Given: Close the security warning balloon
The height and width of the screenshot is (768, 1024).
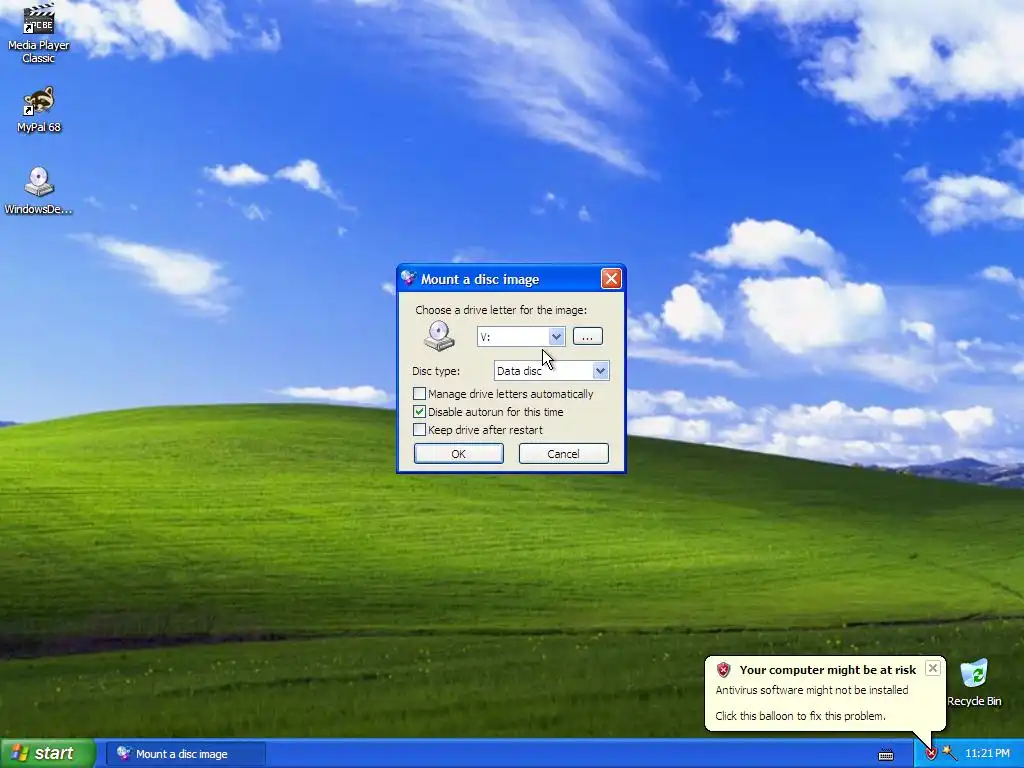Looking at the screenshot, I should pyautogui.click(x=933, y=668).
